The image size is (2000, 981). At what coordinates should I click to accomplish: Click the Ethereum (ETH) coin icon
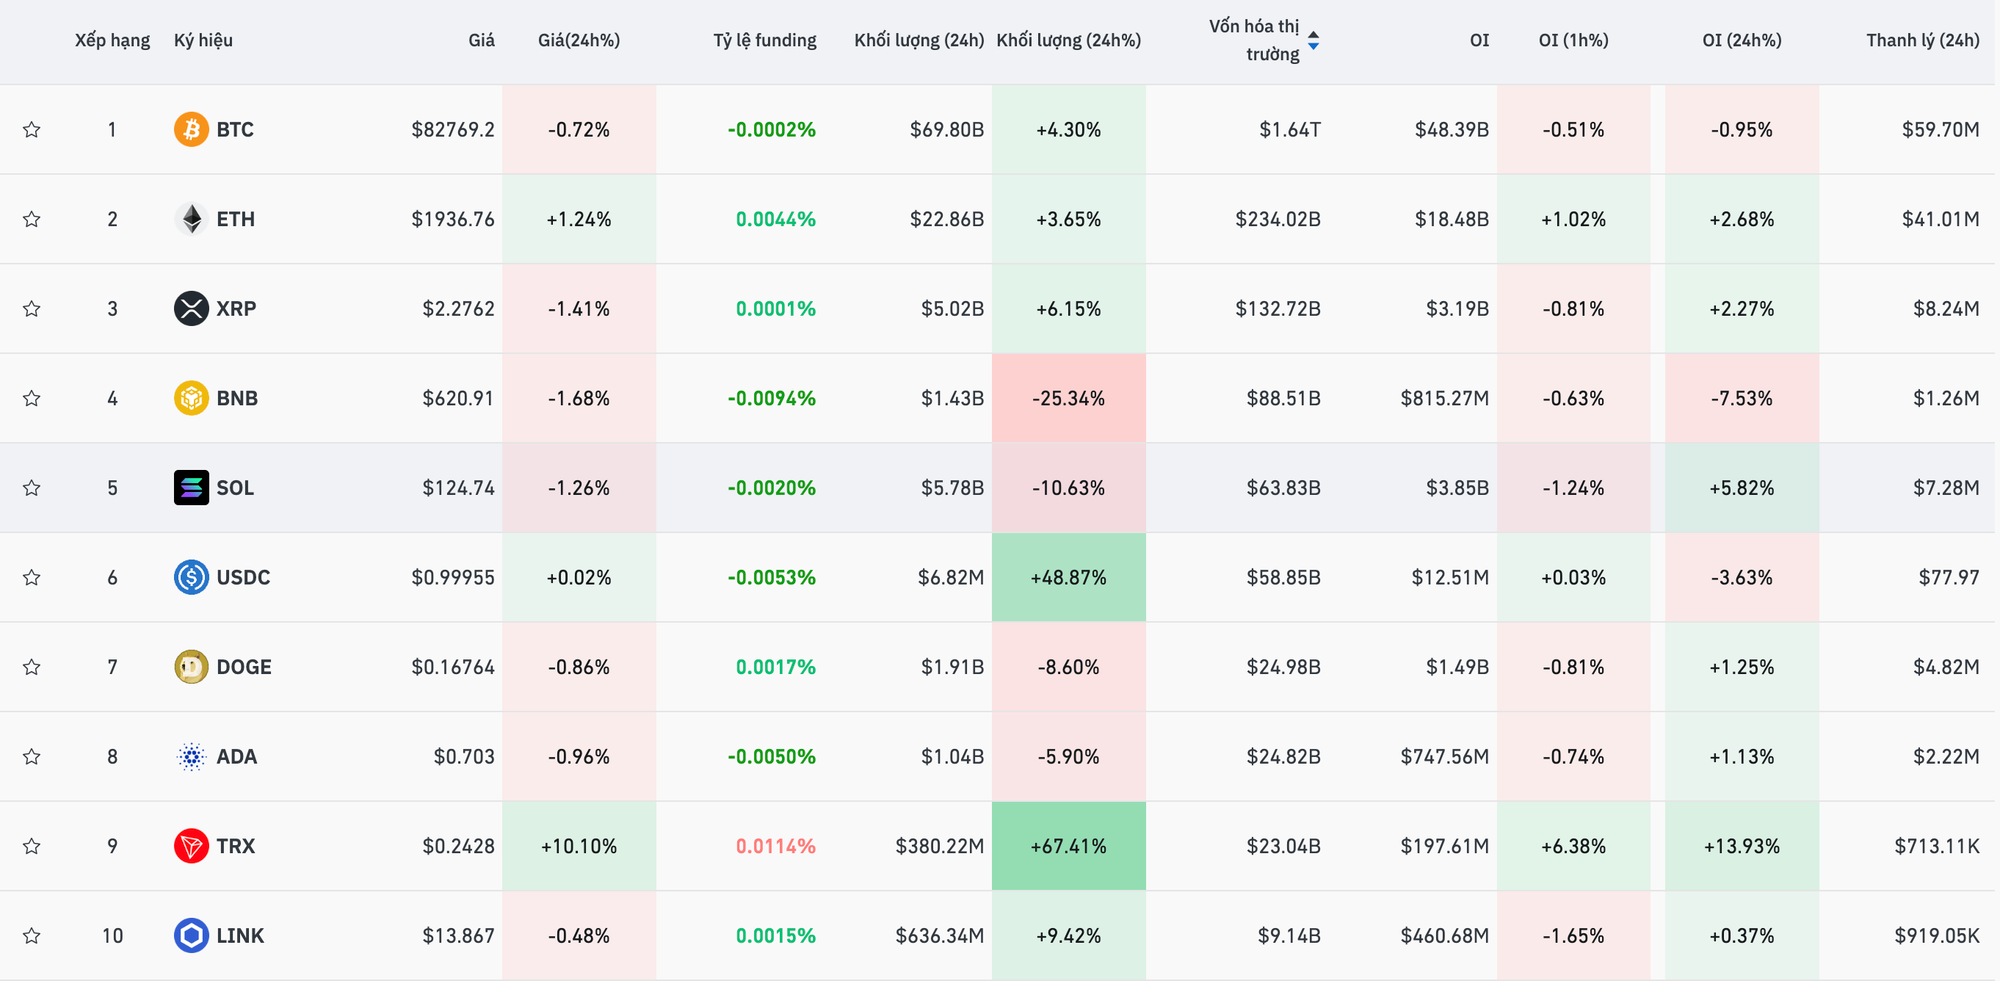pos(191,219)
